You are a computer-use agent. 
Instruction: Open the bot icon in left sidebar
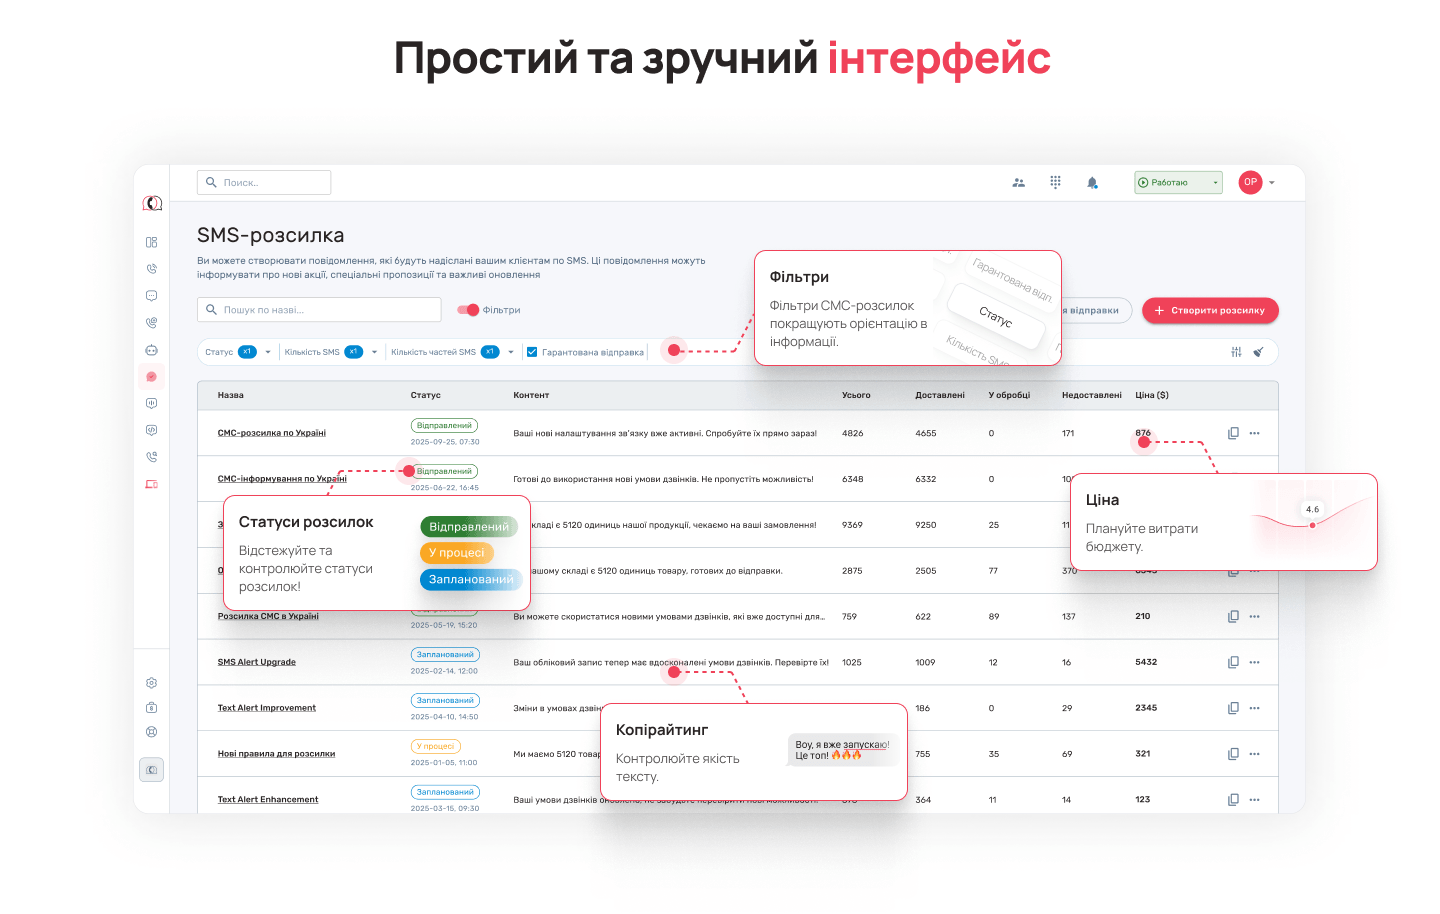(151, 350)
